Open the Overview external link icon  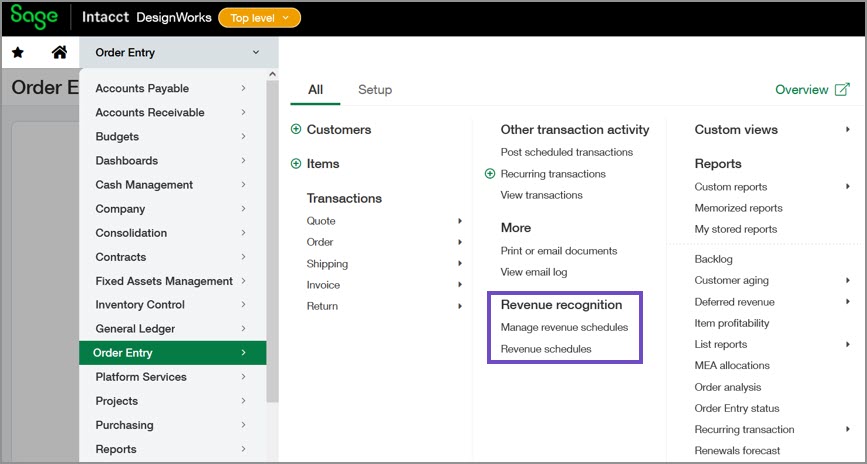(842, 90)
